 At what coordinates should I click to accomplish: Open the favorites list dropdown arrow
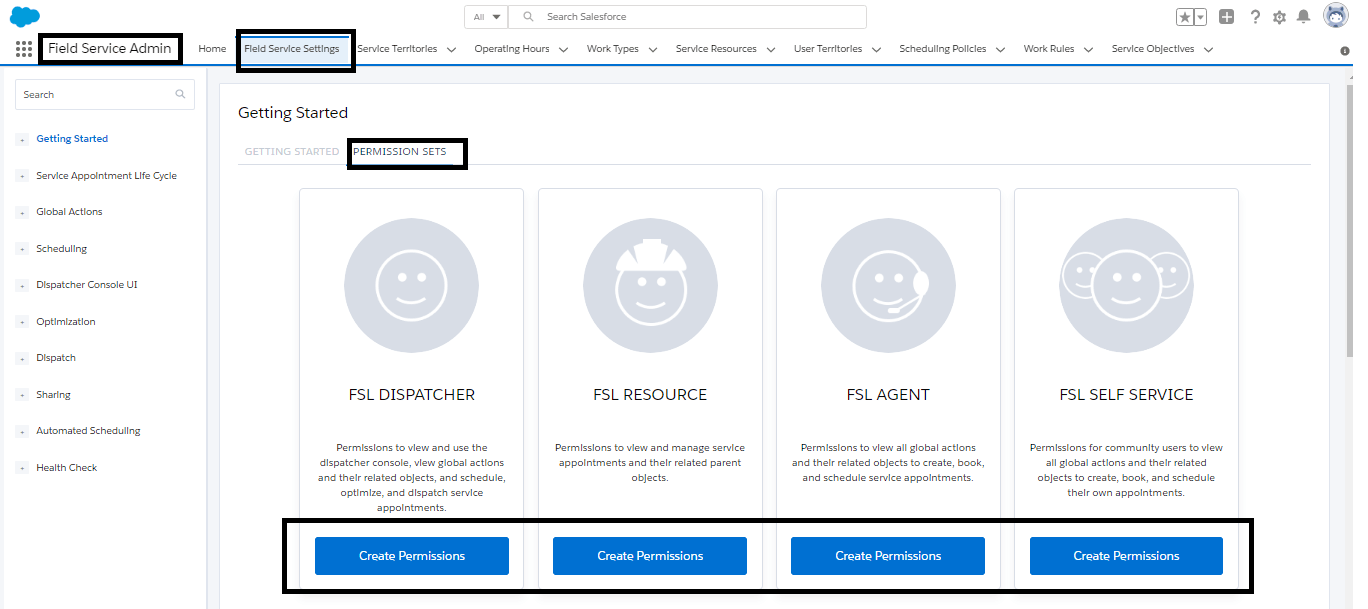point(1200,17)
